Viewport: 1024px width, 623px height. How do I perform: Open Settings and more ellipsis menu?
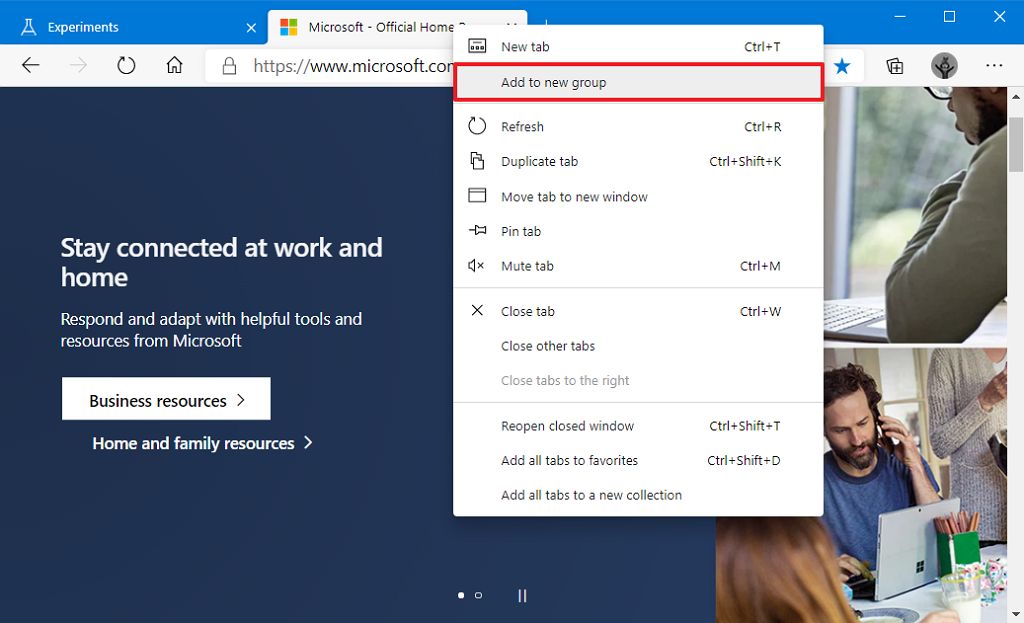point(994,66)
